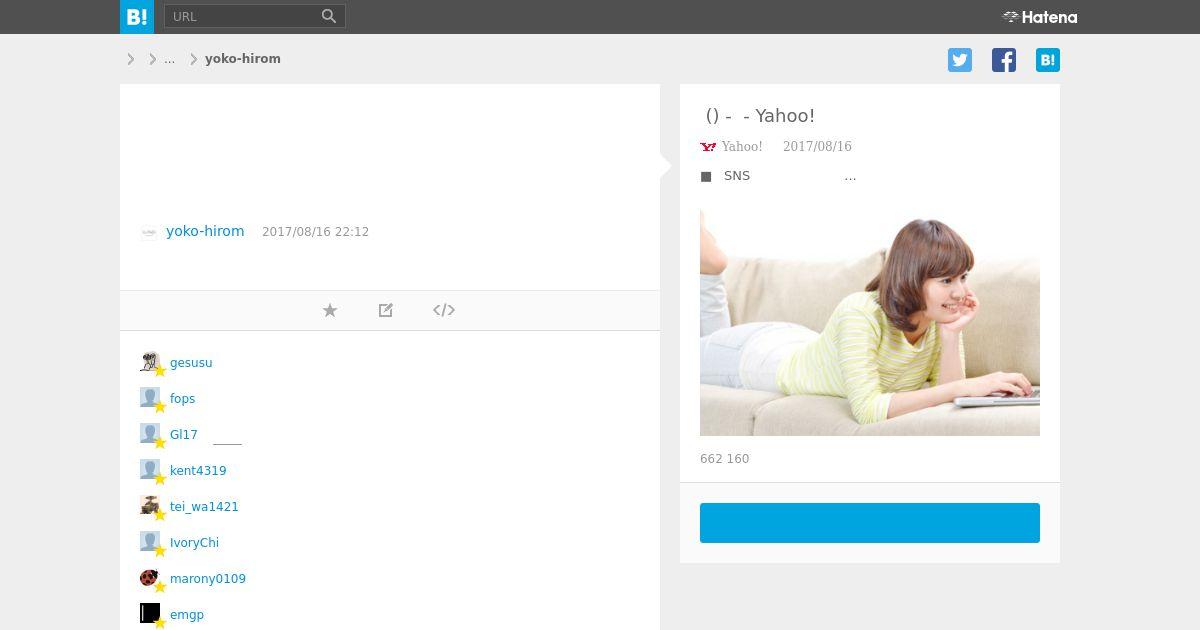Viewport: 1200px width, 630px height.
Task: Select the SNS category tag
Action: pyautogui.click(x=737, y=176)
